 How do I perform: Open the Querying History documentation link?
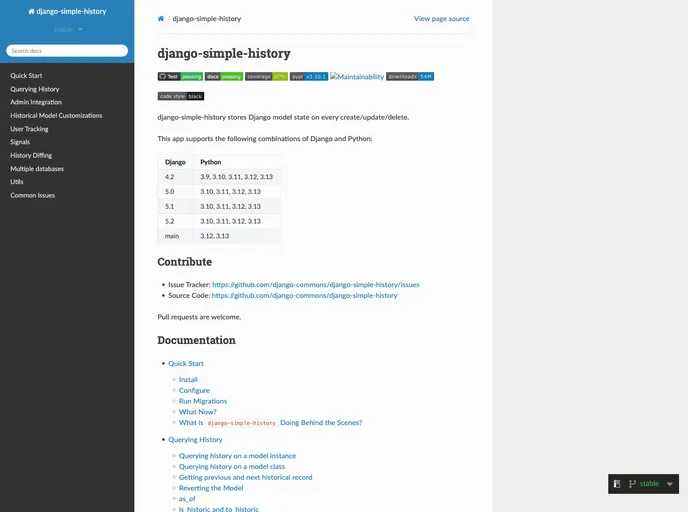195,440
